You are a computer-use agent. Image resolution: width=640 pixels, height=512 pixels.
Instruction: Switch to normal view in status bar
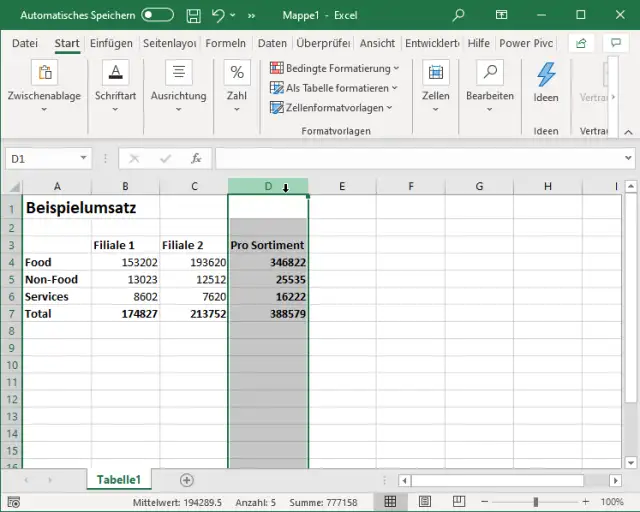pos(391,501)
